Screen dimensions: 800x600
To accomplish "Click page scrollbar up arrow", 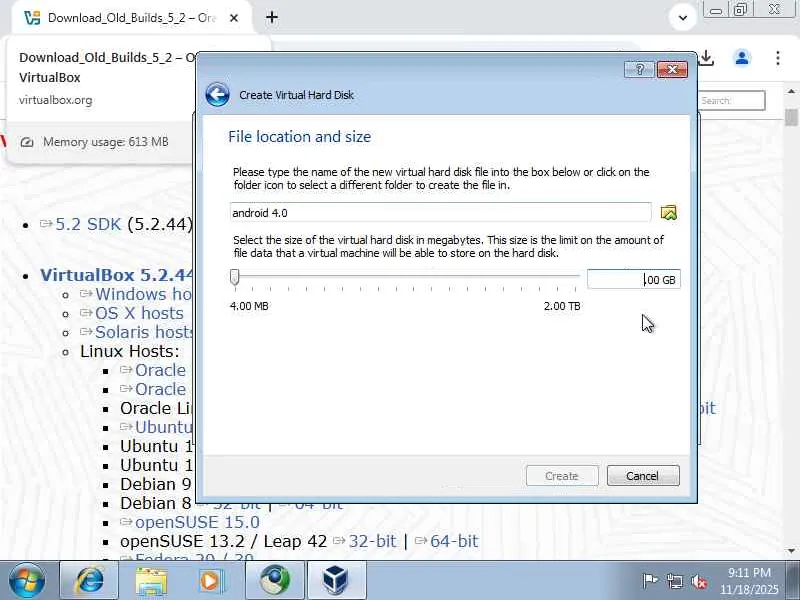I will coord(791,92).
